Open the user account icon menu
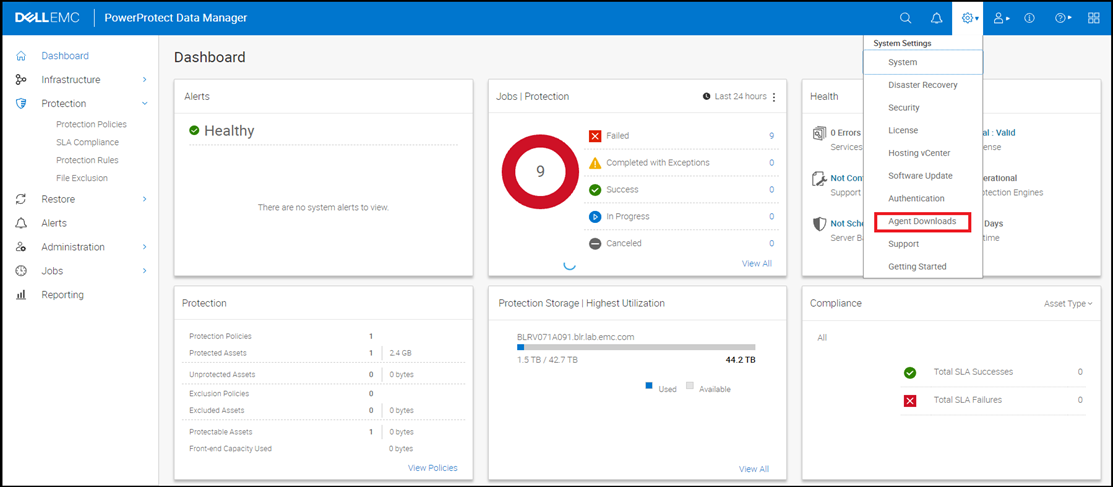Screen dimensions: 1113x487 (x=999, y=18)
